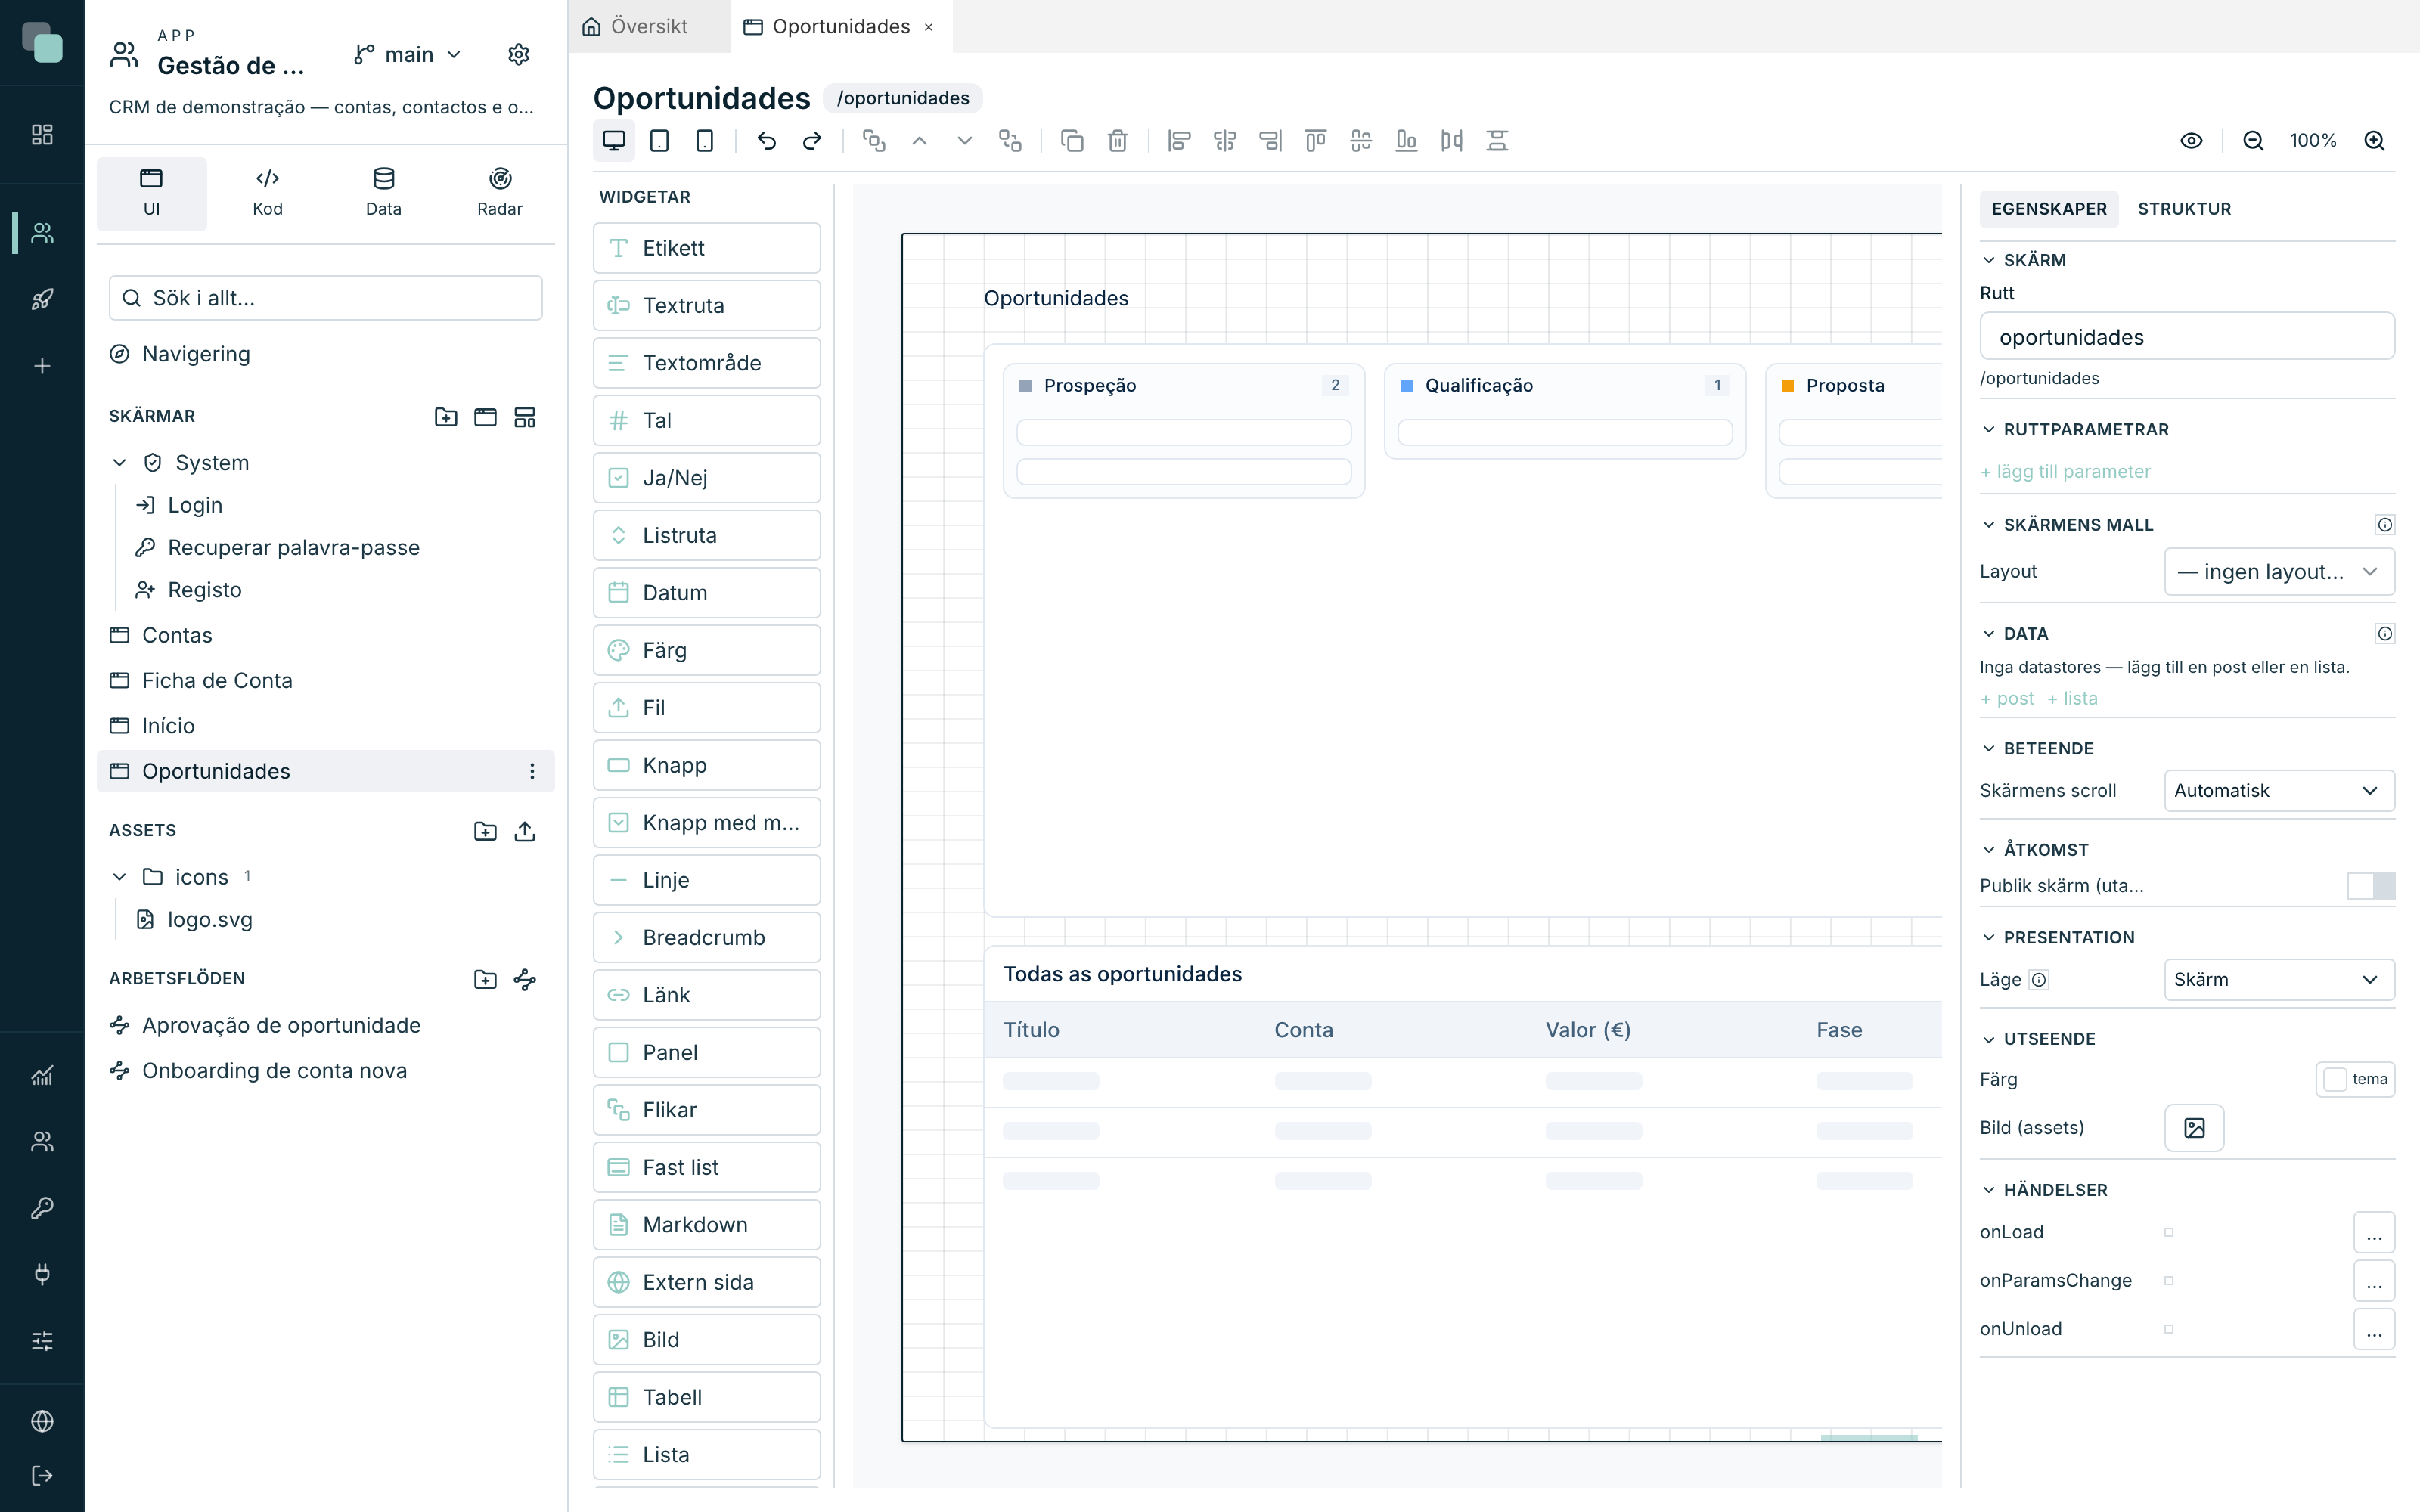Click '+ lägg till parameter' link
Viewport: 2420px width, 1512px height.
(2065, 472)
